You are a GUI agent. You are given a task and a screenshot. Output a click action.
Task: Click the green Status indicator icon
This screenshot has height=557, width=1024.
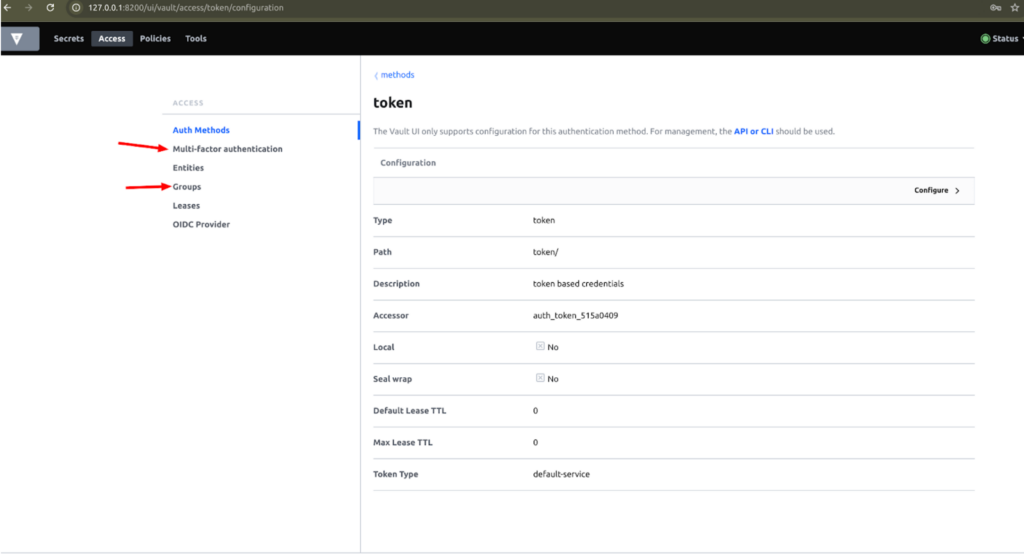click(985, 39)
